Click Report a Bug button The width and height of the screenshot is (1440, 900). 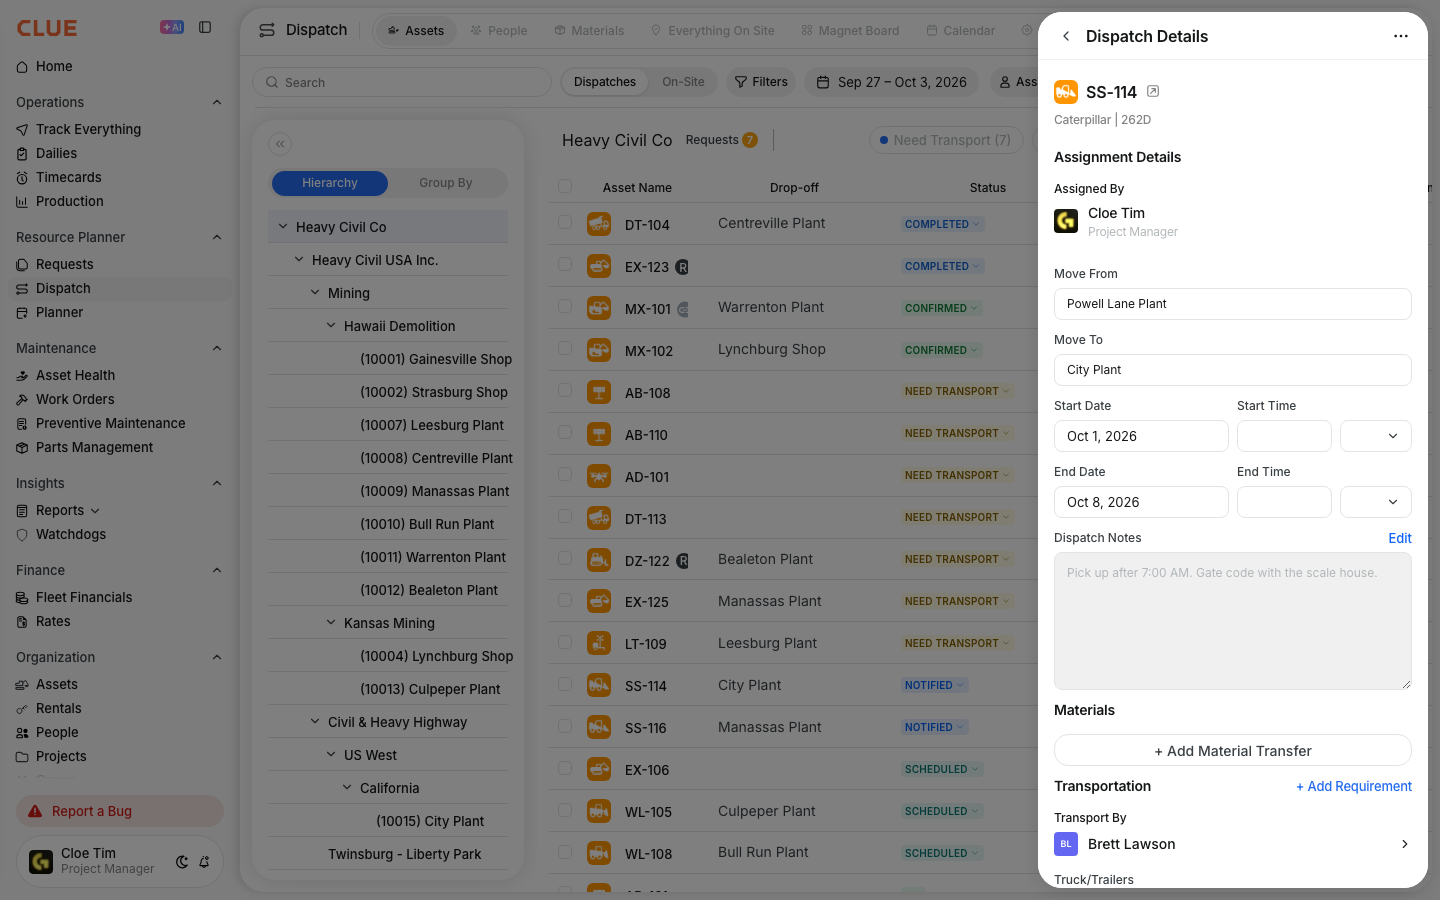point(120,811)
